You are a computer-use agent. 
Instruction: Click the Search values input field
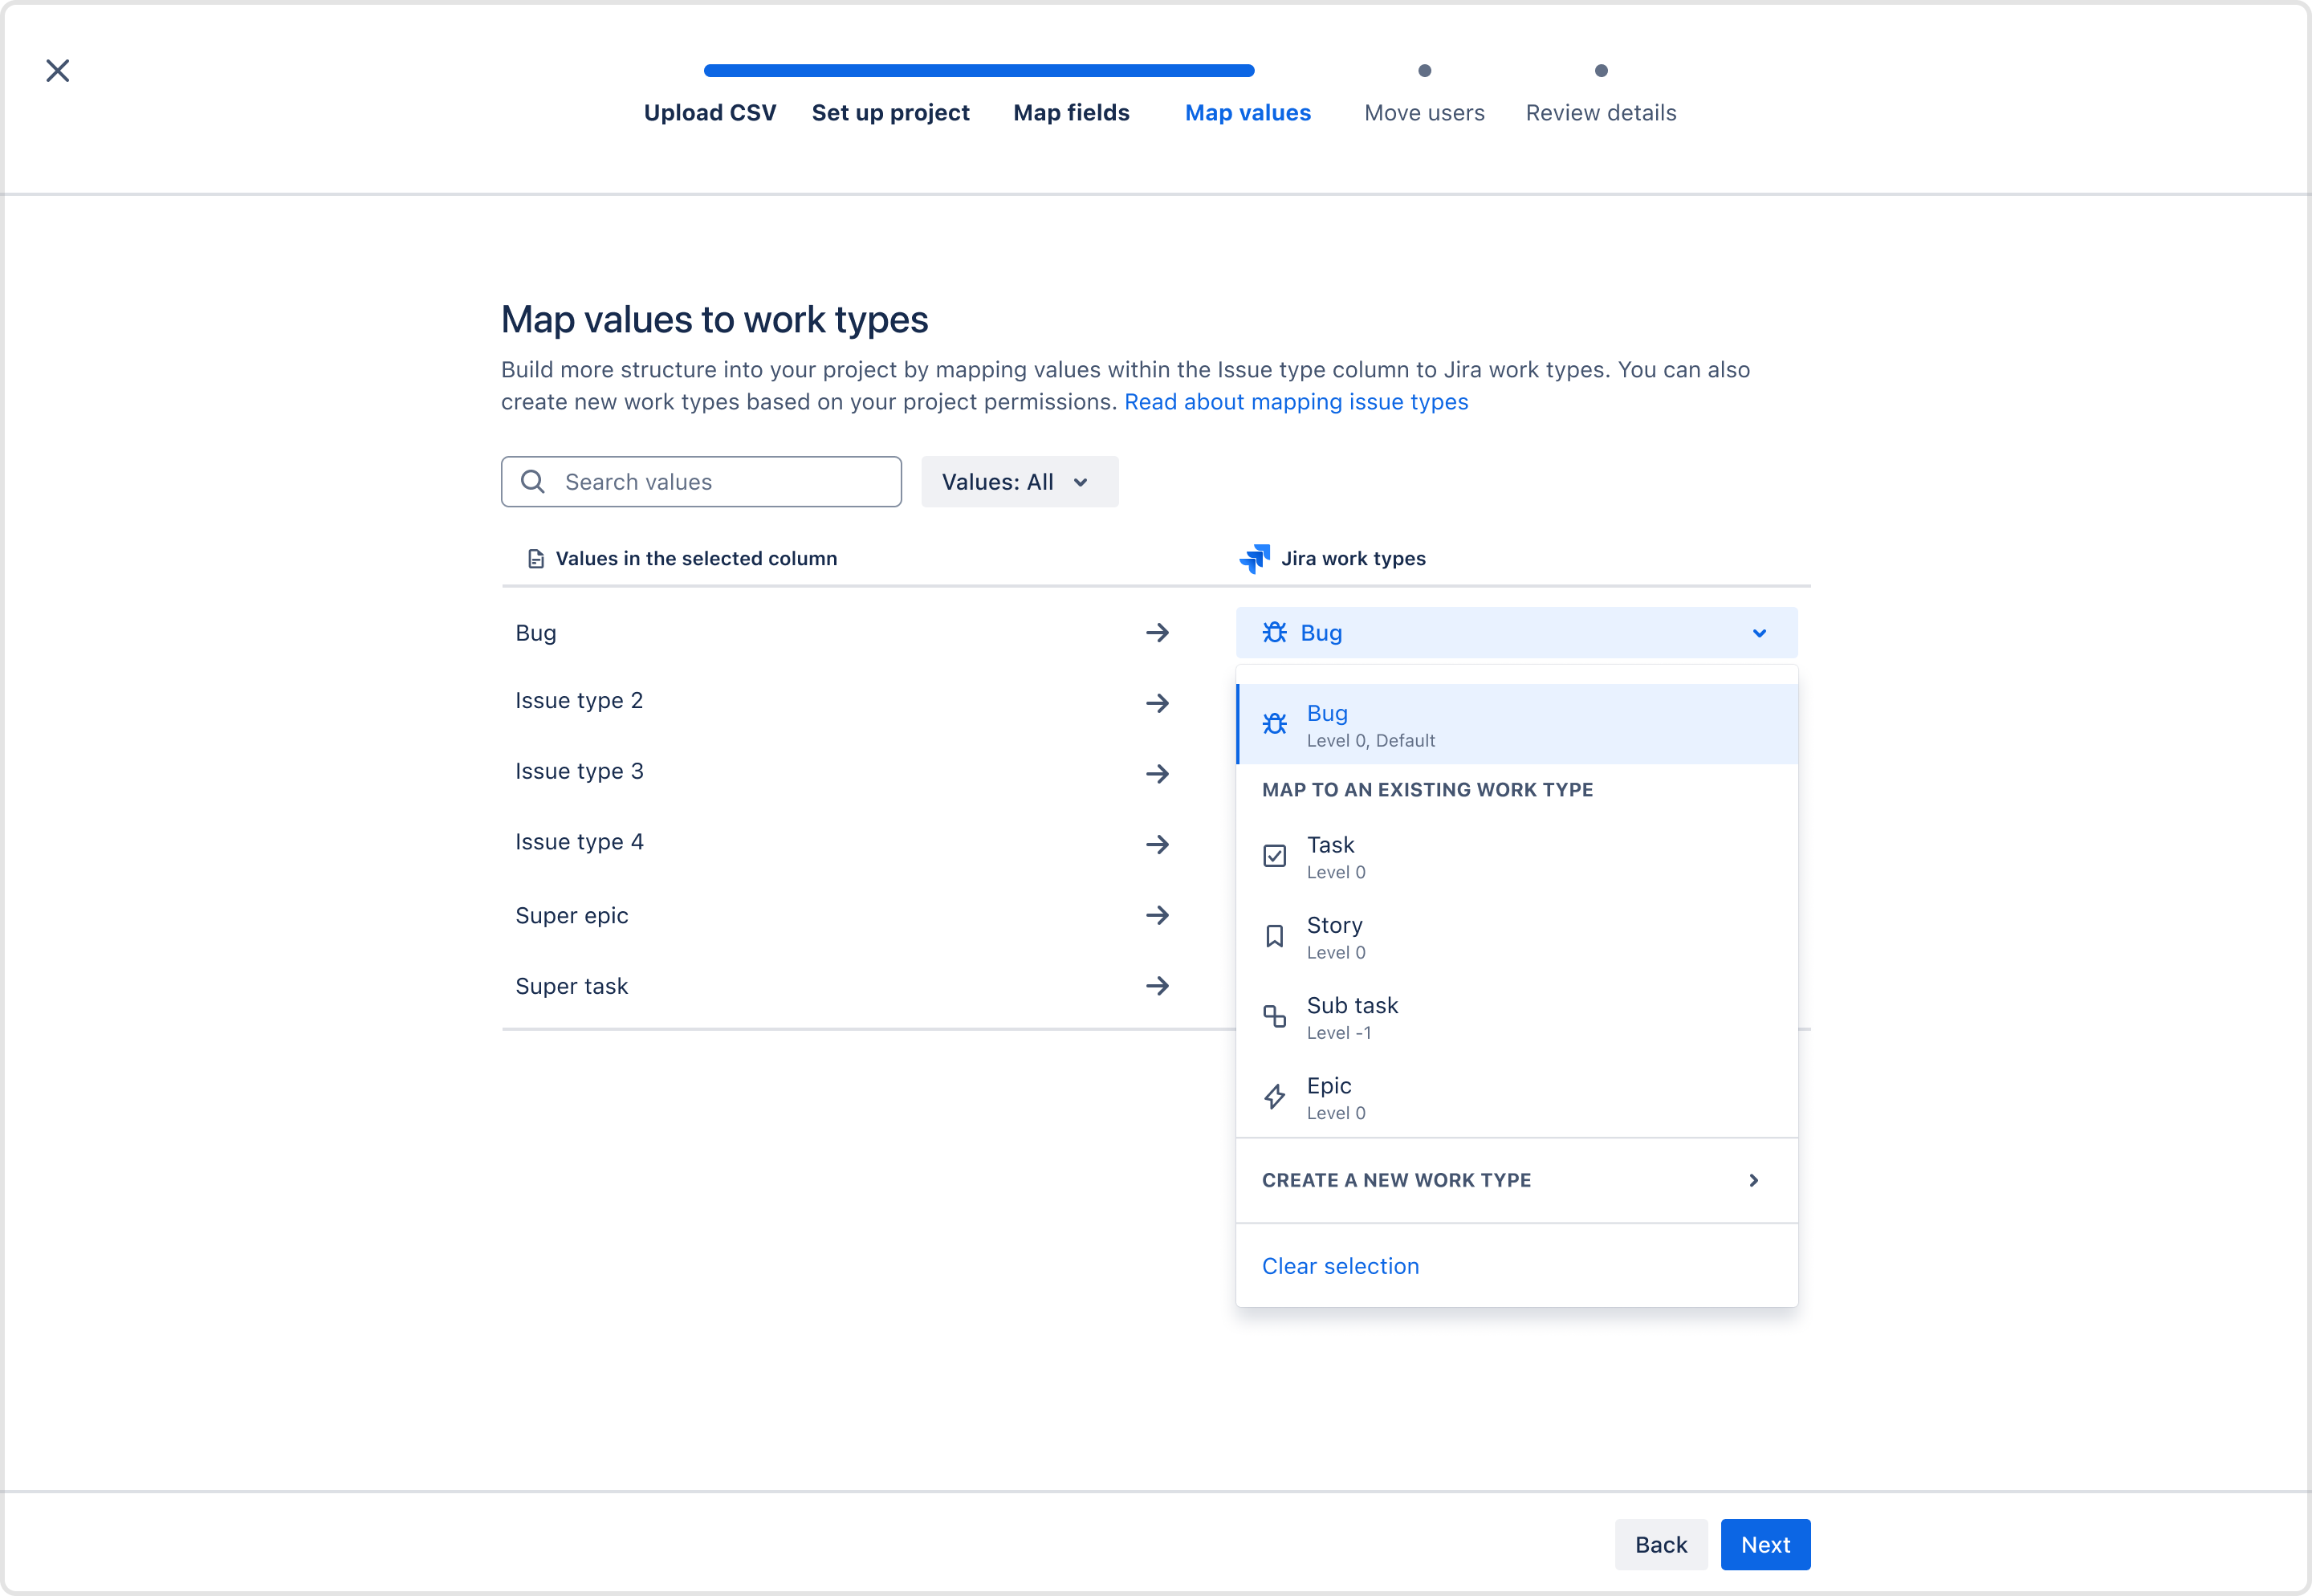[702, 480]
